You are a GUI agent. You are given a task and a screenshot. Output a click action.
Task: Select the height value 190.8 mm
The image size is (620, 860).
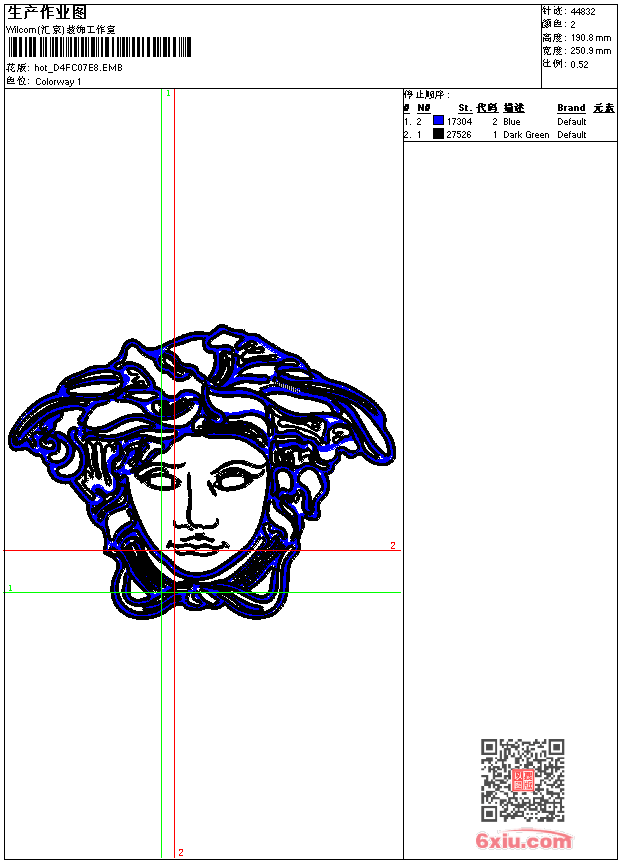pyautogui.click(x=591, y=38)
